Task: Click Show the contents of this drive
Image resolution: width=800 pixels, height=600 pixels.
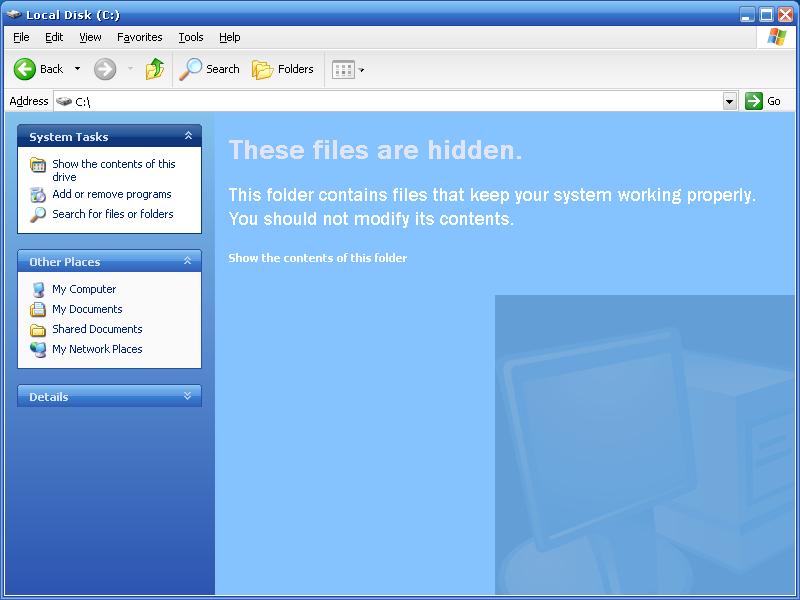Action: [114, 170]
